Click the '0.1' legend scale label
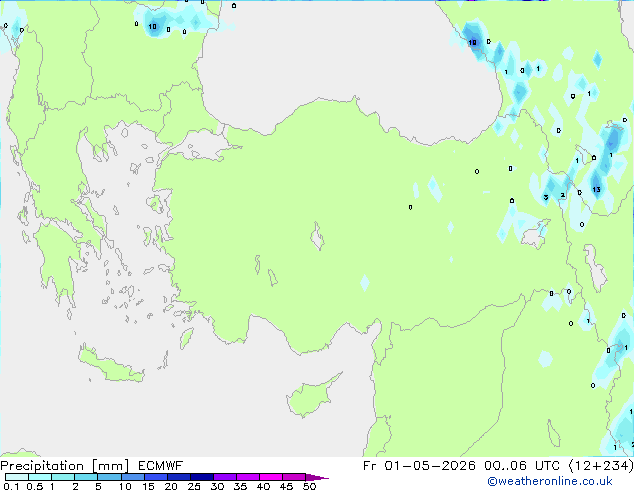 tap(11, 486)
